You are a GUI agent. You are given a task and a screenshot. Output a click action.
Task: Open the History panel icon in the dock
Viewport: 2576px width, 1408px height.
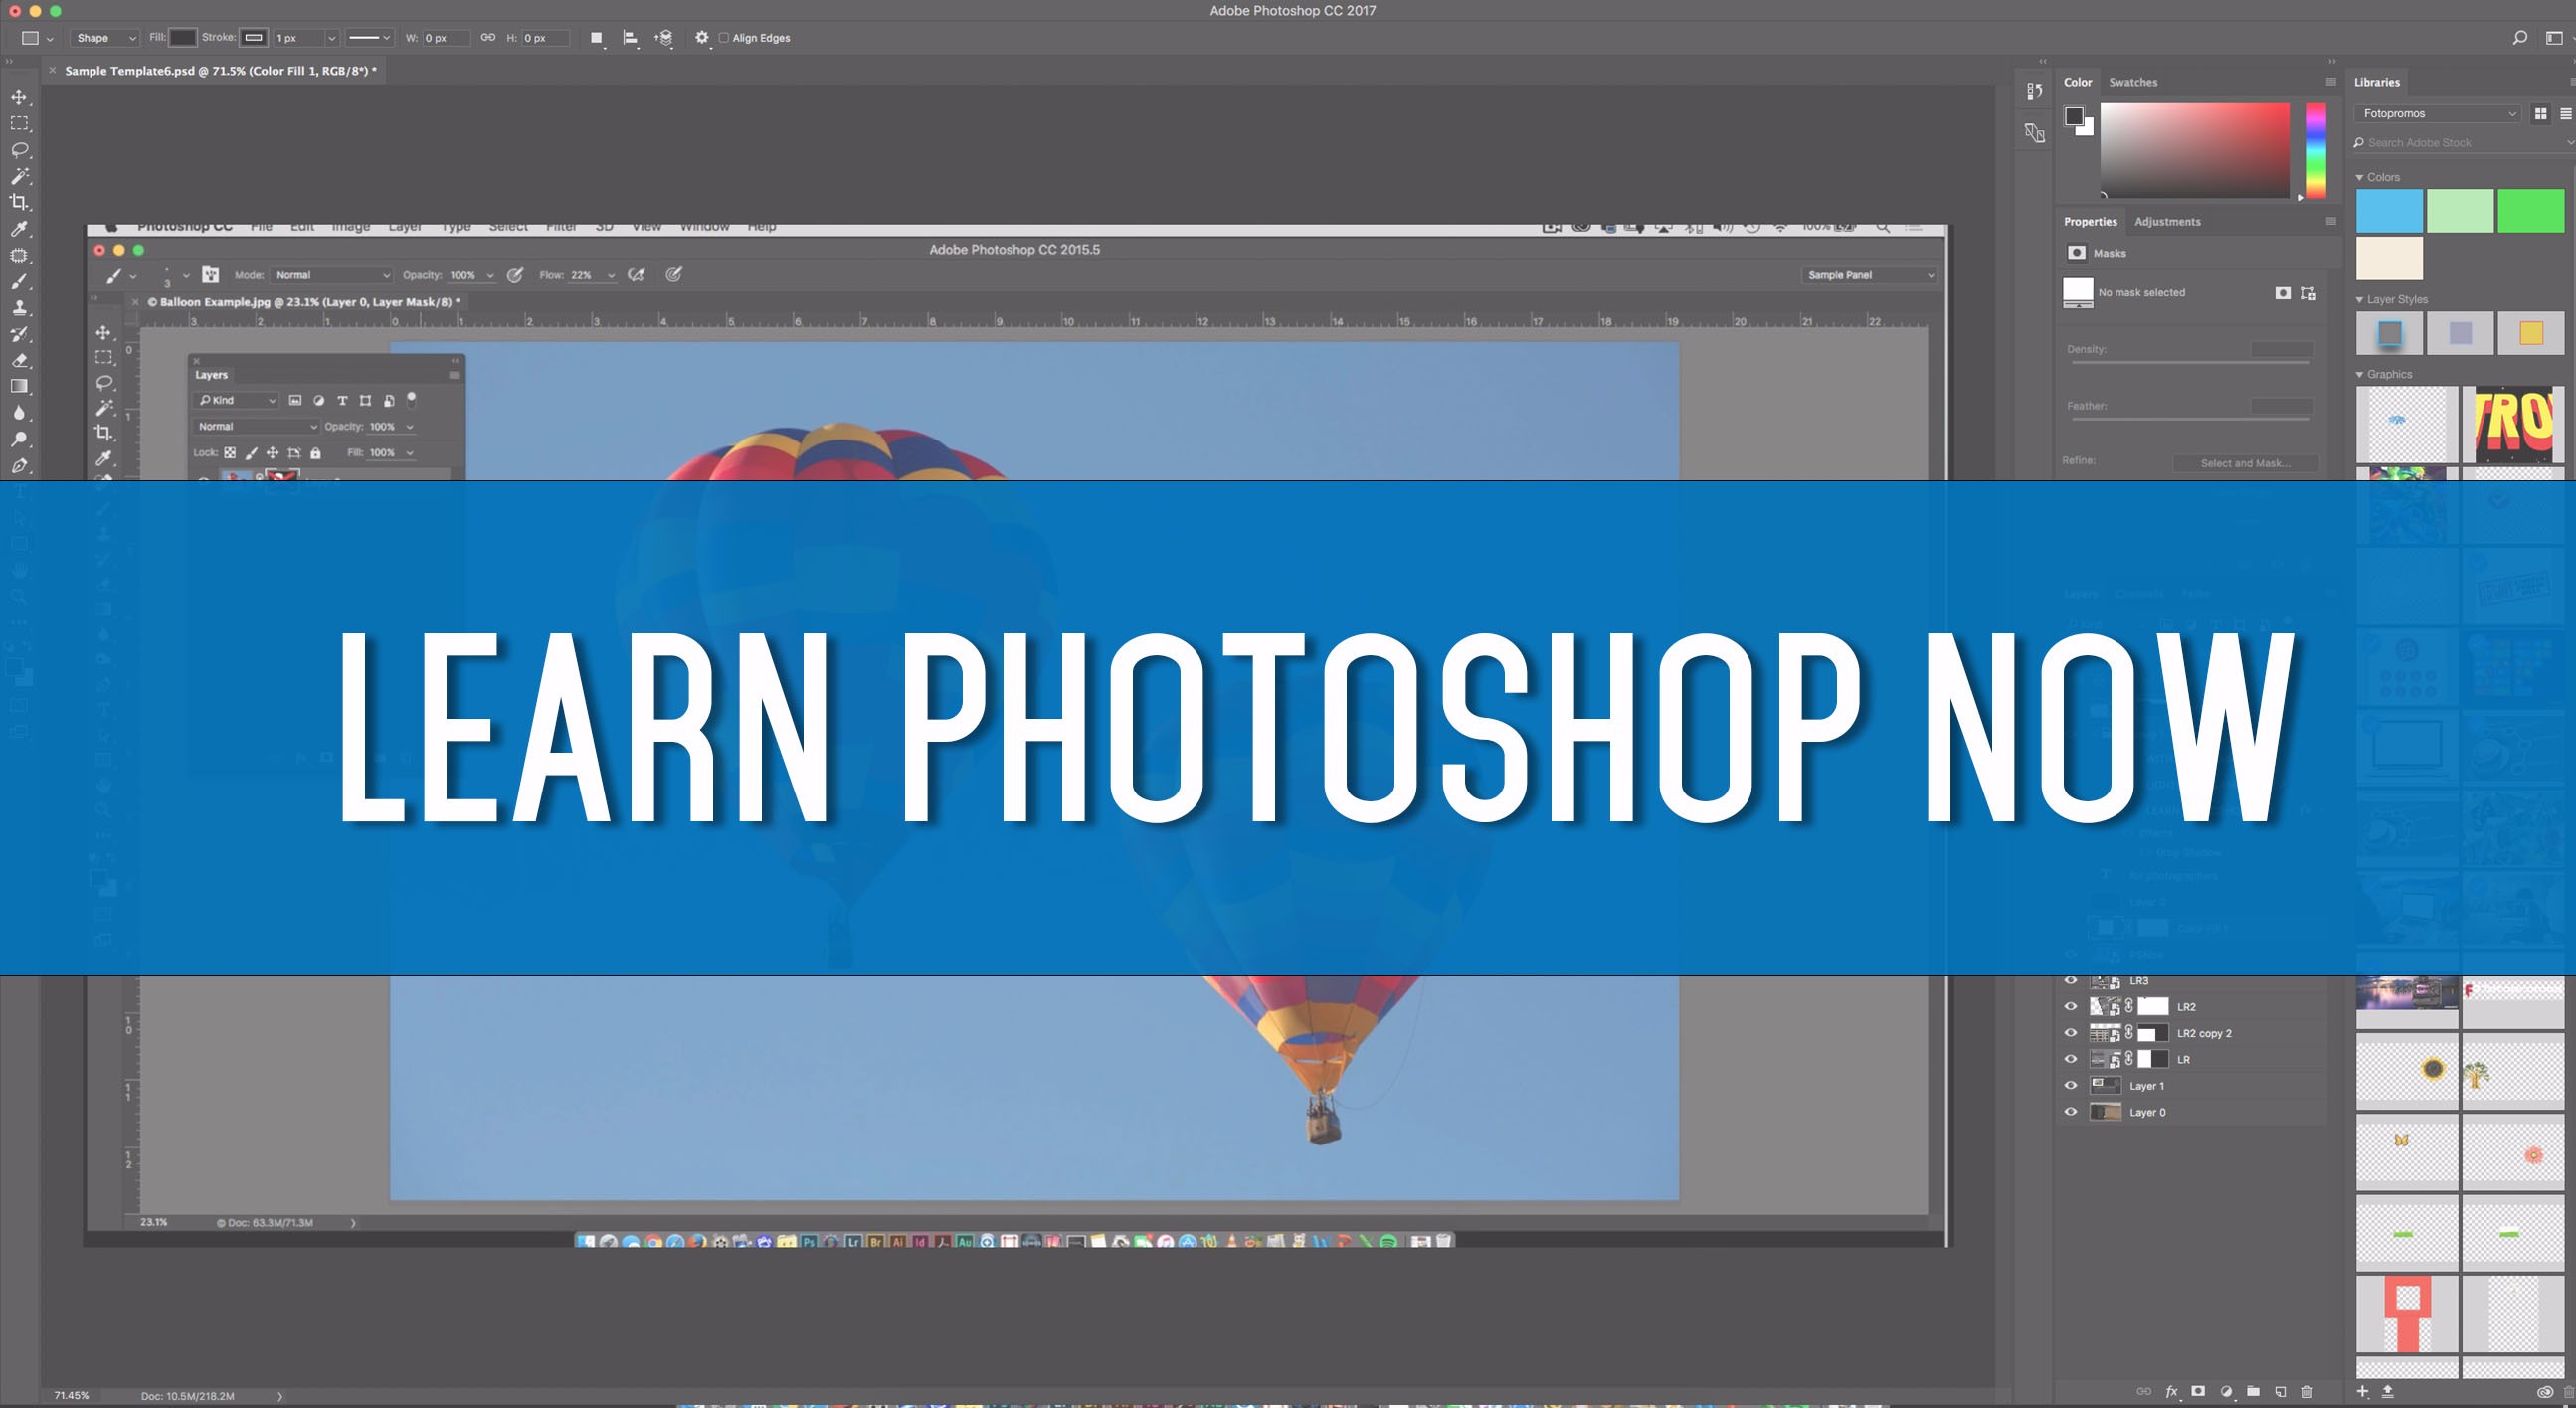click(x=2034, y=91)
